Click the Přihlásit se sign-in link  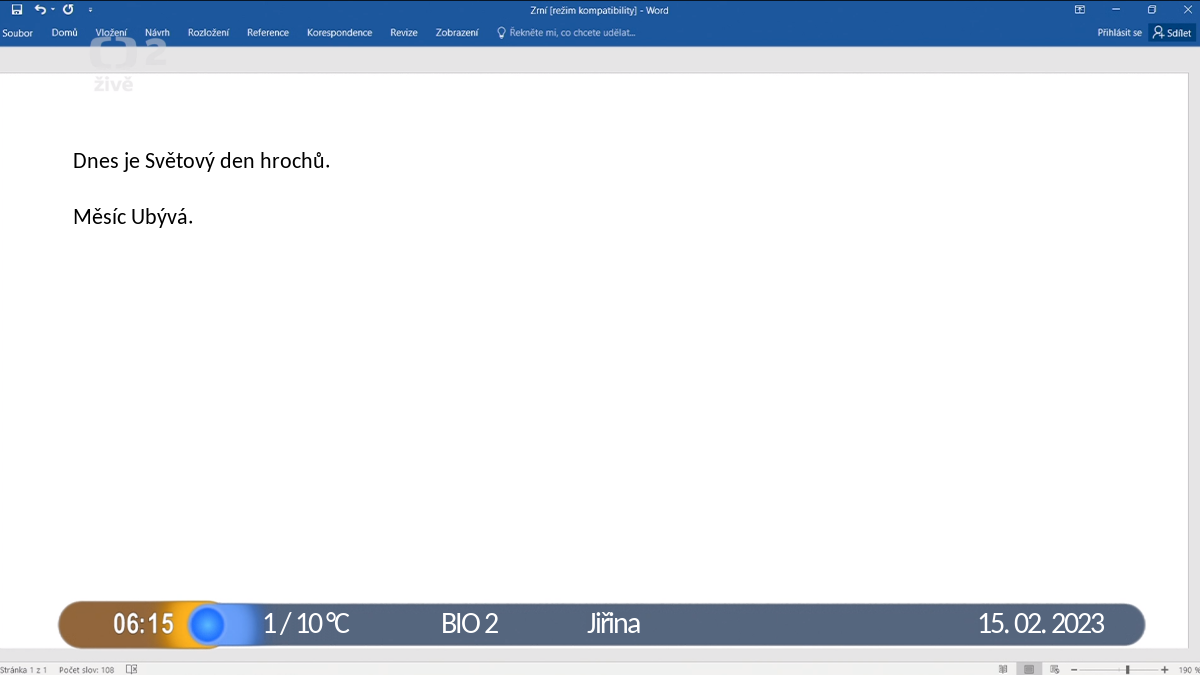1119,33
